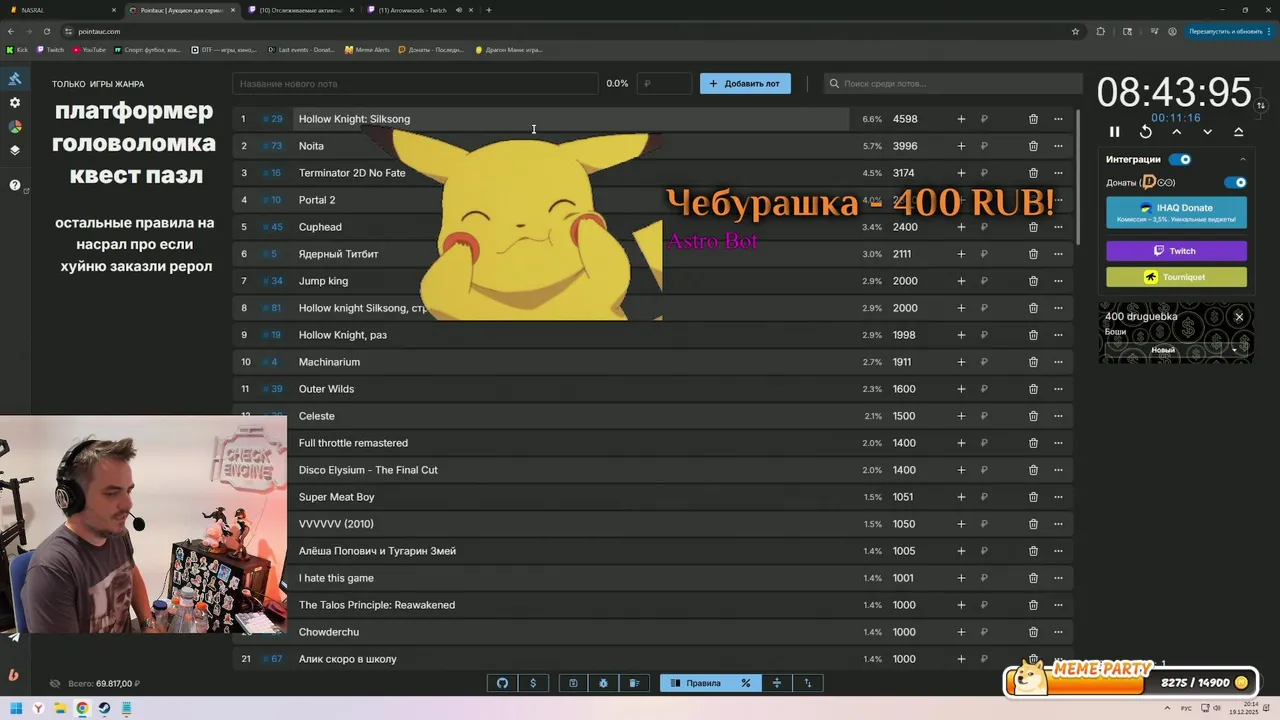Viewport: 1280px width, 720px height.
Task: Click the sort arrows icon in bottom toolbar
Action: pyautogui.click(x=808, y=683)
